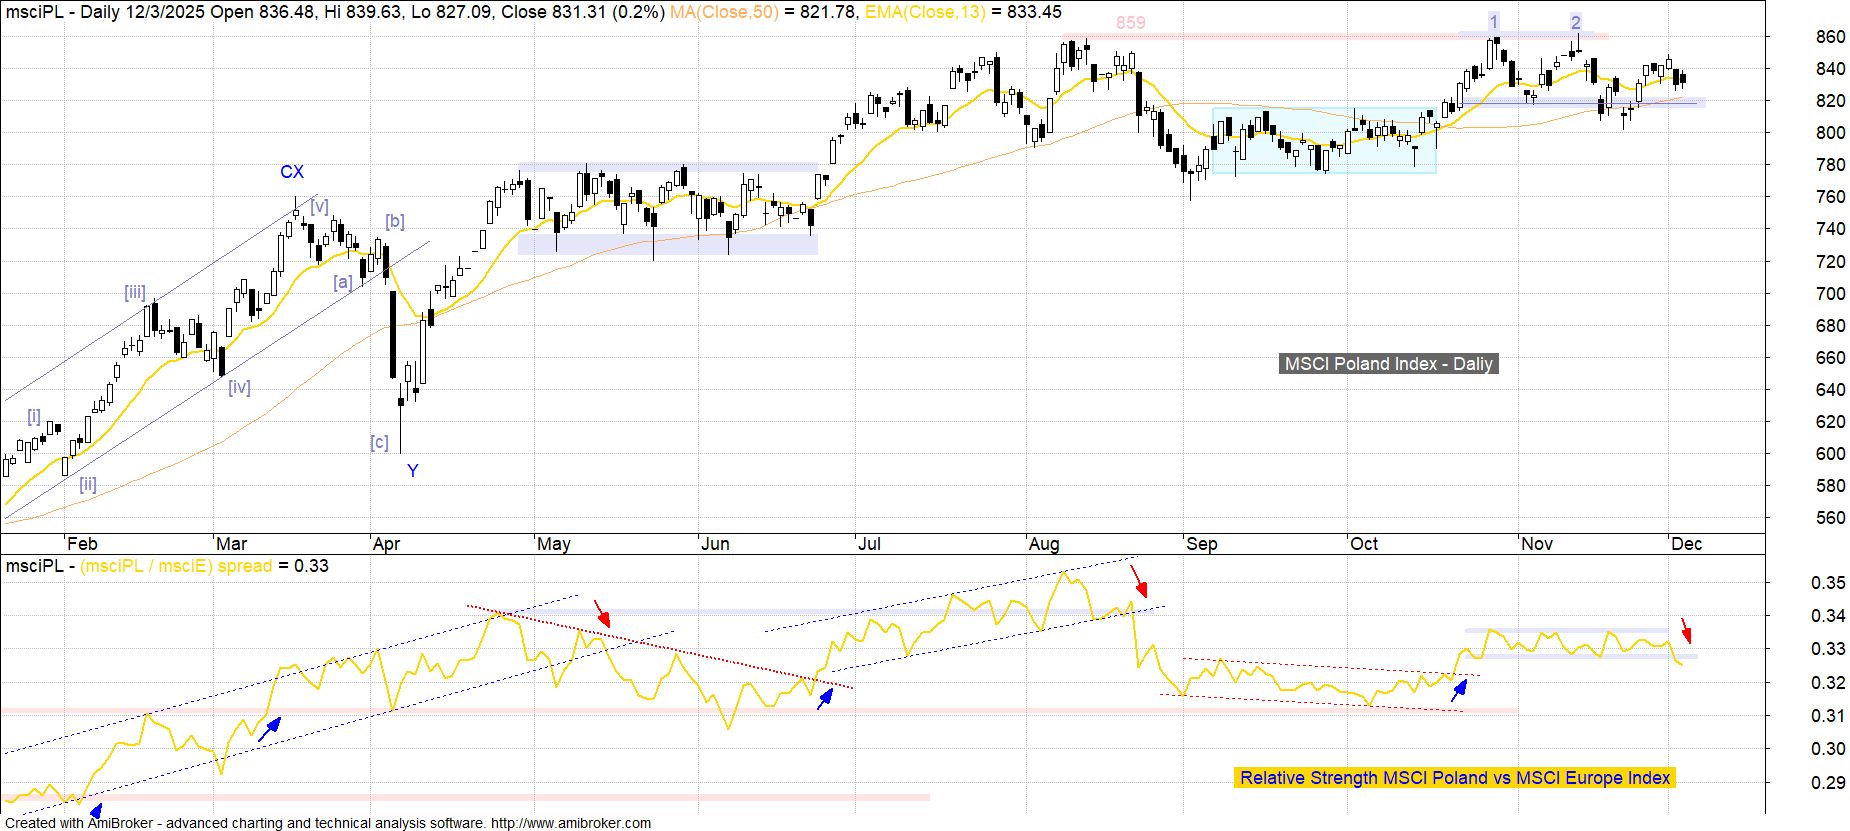Select the CX wave label

[291, 172]
